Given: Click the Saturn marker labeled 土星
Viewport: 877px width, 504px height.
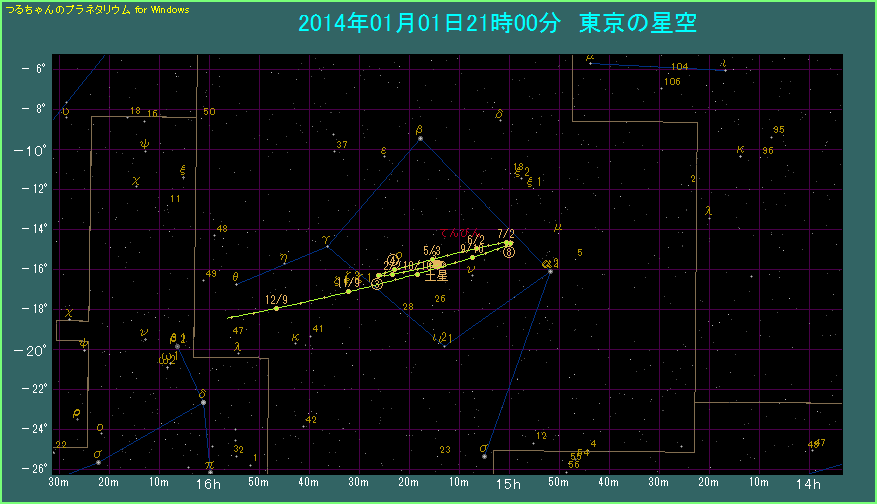Looking at the screenshot, I should tap(437, 265).
